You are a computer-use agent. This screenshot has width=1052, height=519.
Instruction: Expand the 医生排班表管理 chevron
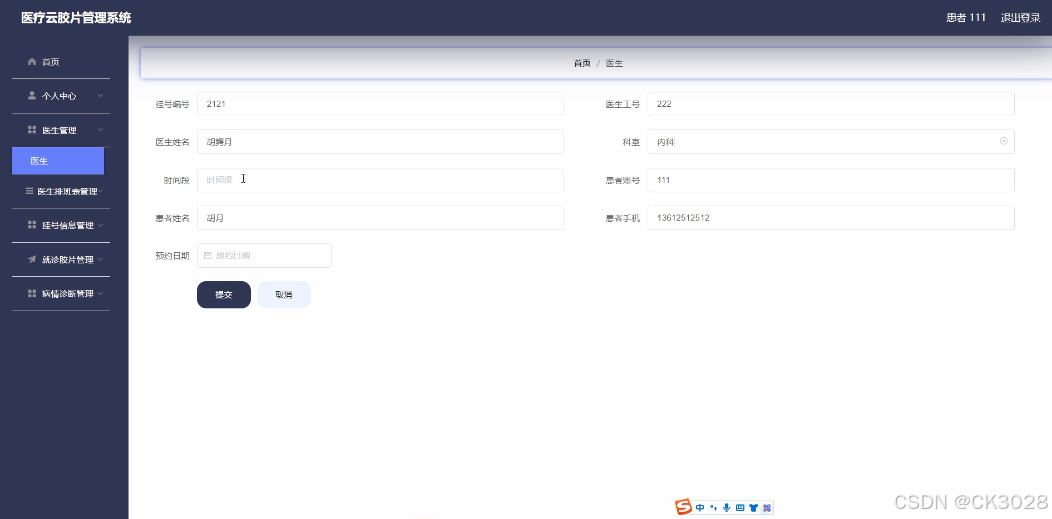click(x=101, y=191)
